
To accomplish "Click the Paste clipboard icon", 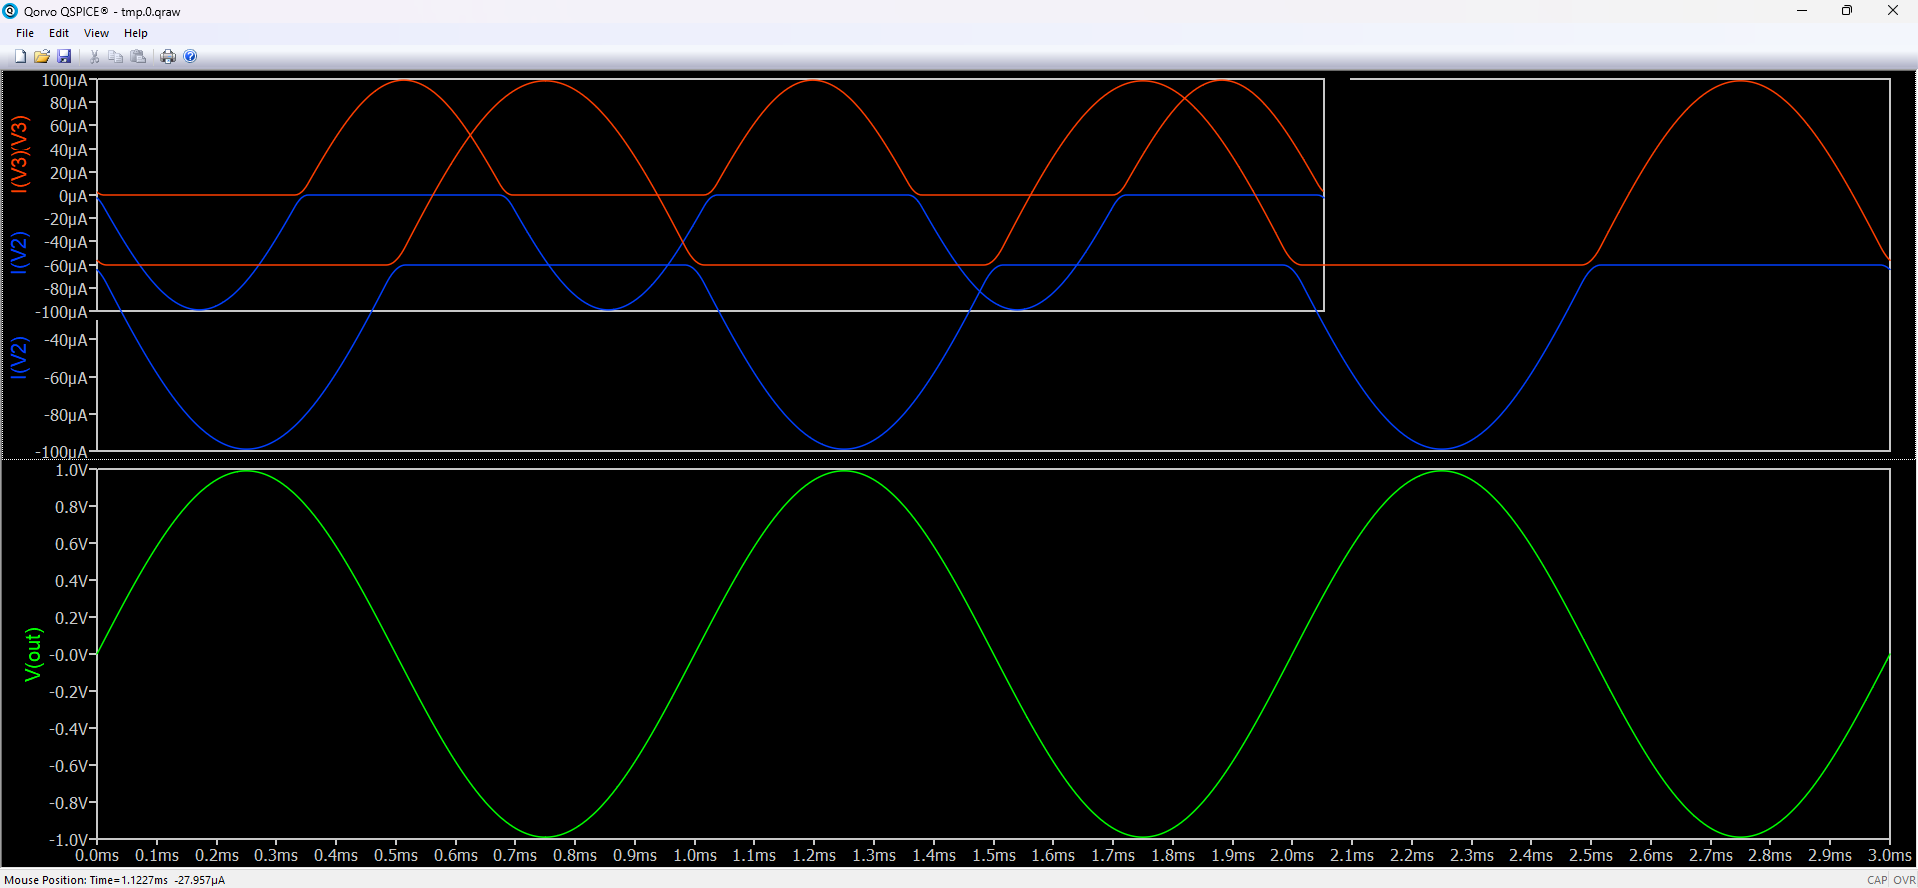I will click(138, 57).
